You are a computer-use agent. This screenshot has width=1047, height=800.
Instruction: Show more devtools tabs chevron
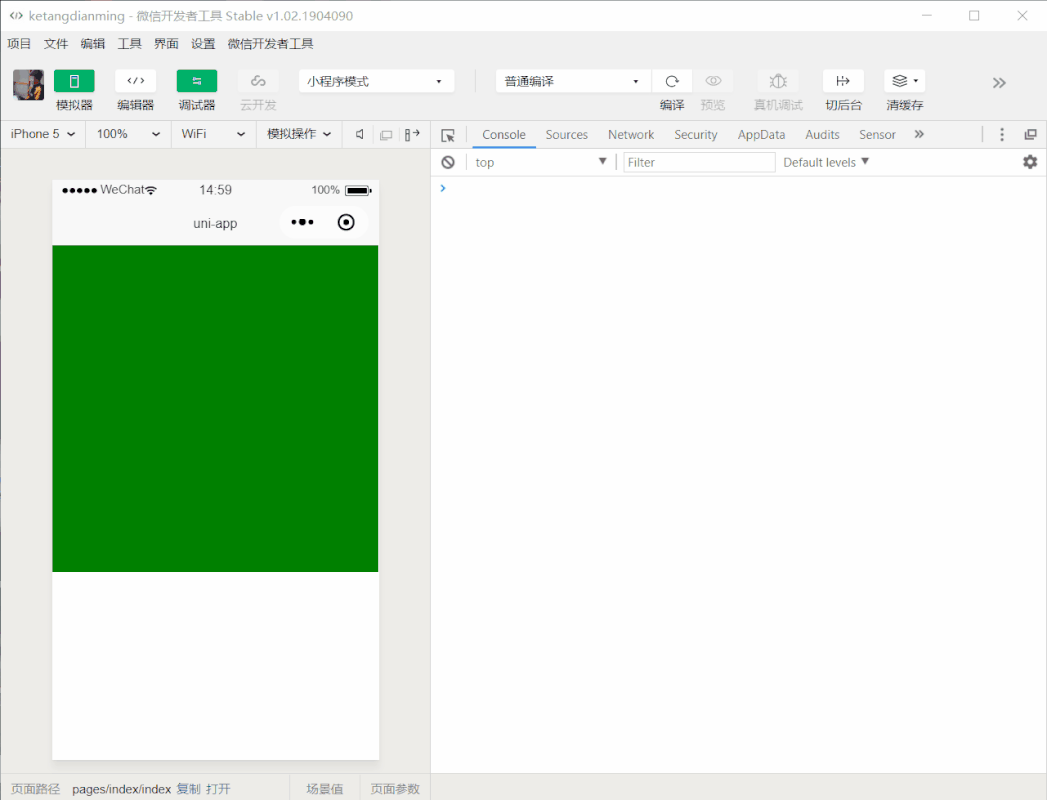(x=919, y=134)
